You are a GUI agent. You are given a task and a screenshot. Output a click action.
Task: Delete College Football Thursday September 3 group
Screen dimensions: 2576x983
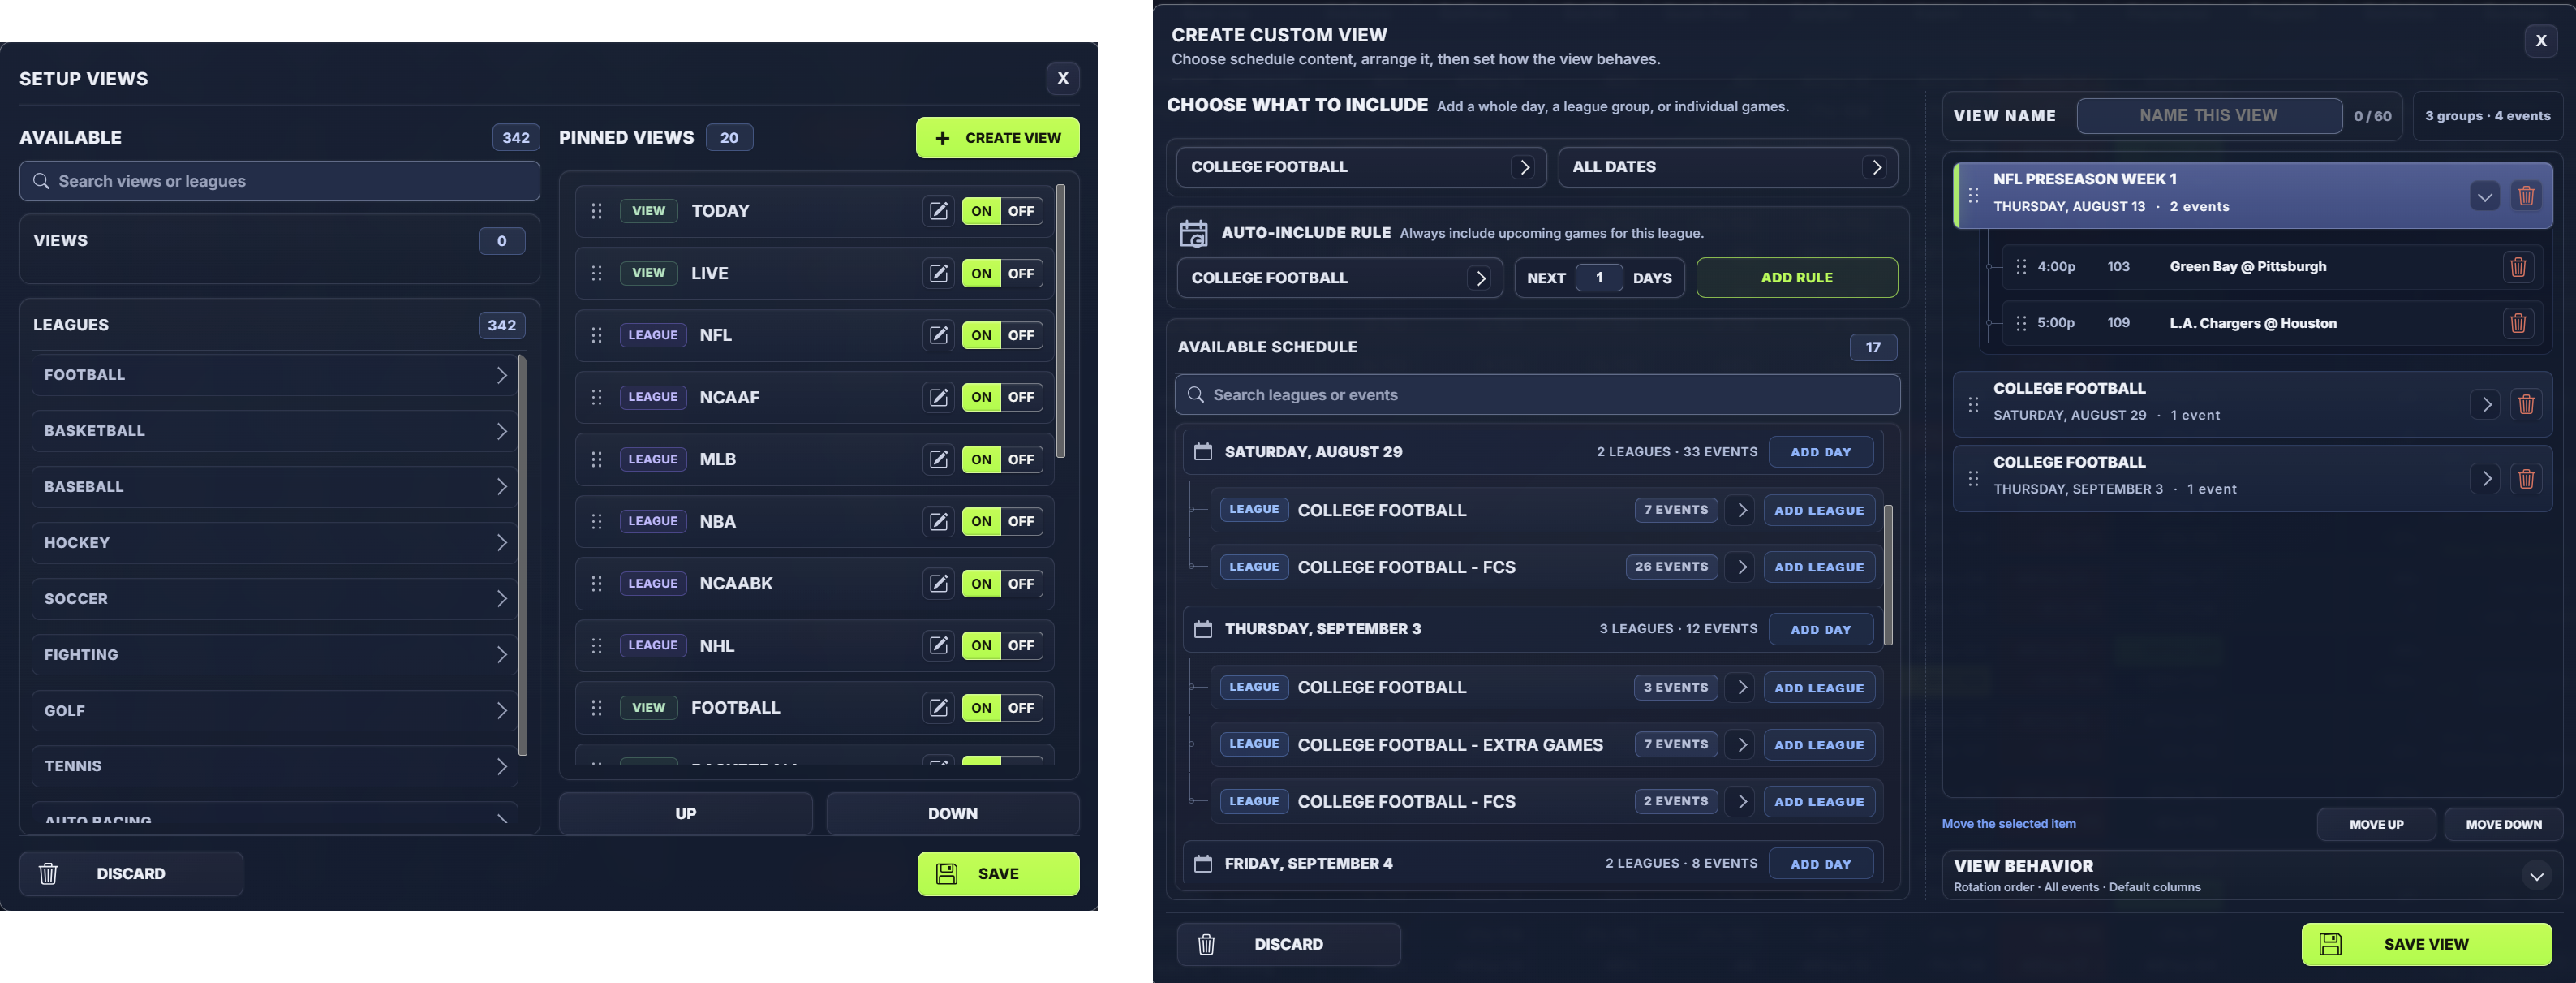pyautogui.click(x=2526, y=478)
